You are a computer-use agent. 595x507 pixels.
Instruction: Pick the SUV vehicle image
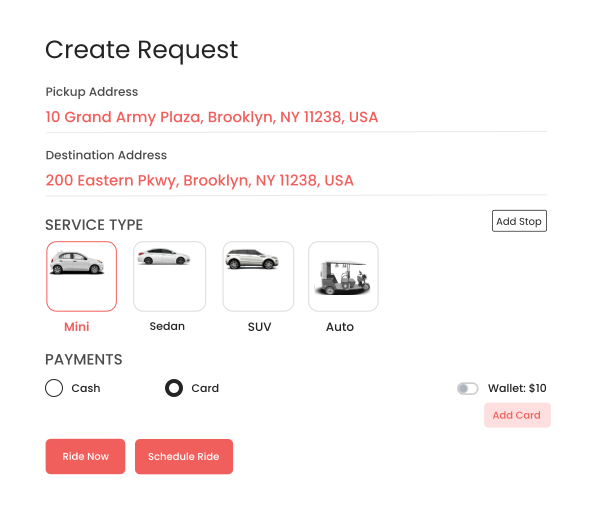click(x=252, y=259)
